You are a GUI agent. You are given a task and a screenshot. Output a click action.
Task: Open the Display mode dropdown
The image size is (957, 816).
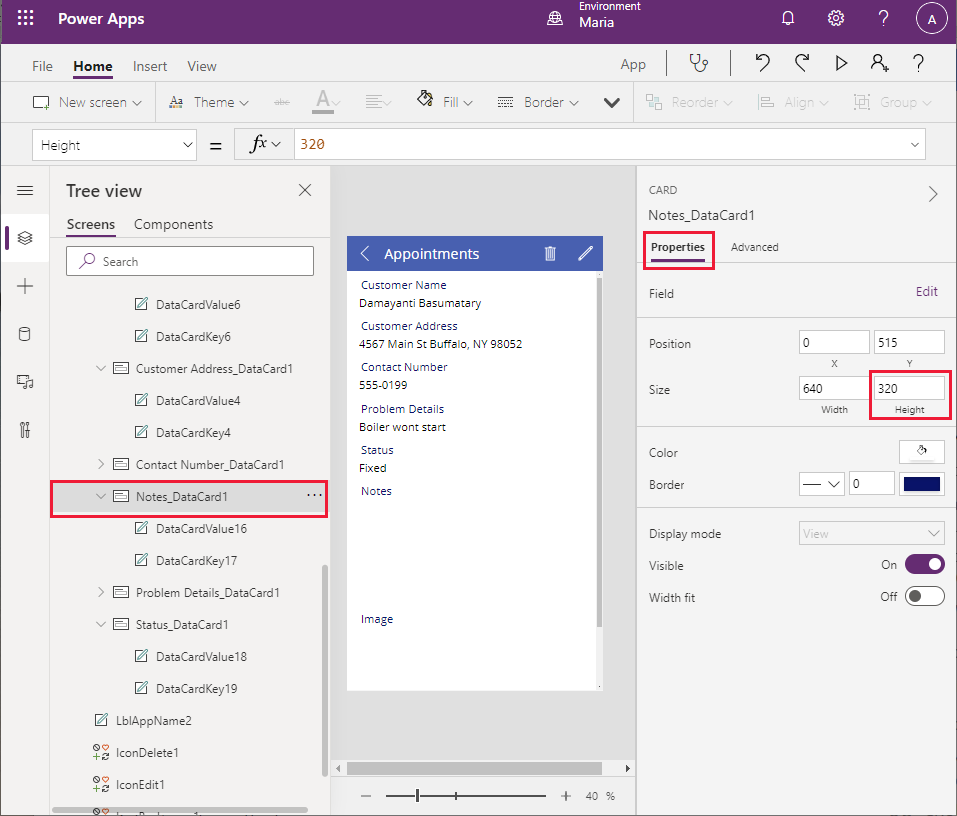pyautogui.click(x=871, y=534)
